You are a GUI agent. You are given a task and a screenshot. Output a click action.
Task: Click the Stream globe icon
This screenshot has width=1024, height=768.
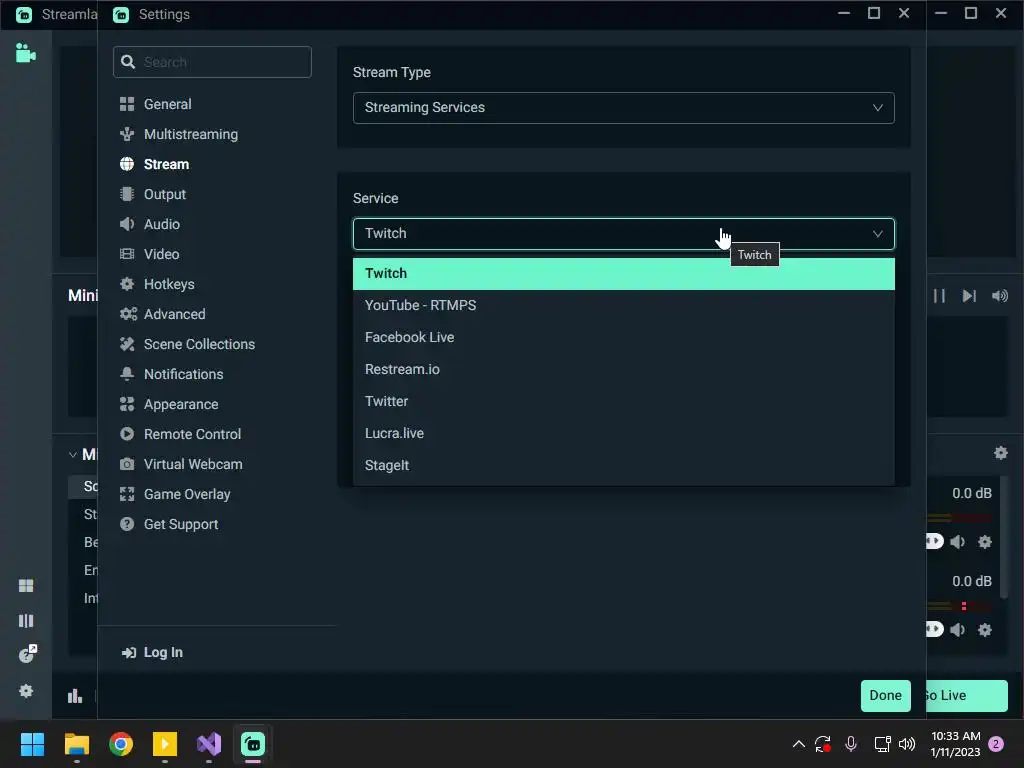[x=127, y=164]
